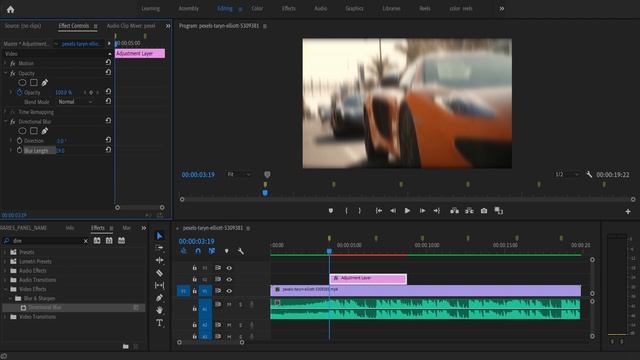Create ellipse mask under Directional Blur
This screenshot has height=360, width=640.
click(x=22, y=131)
